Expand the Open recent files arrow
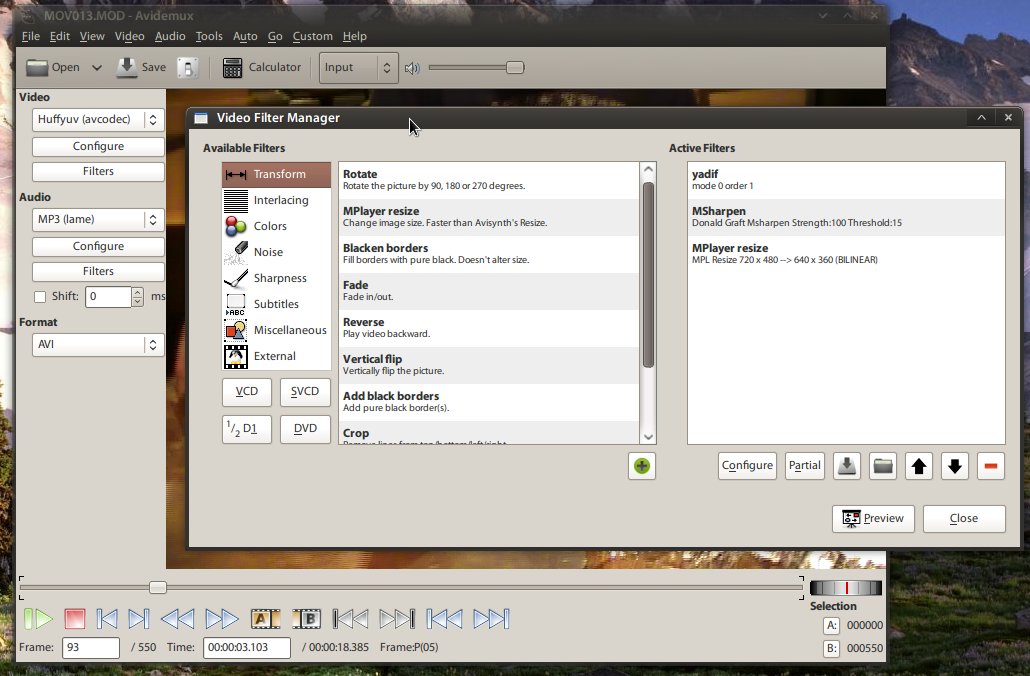Viewport: 1030px width, 676px height. point(97,68)
